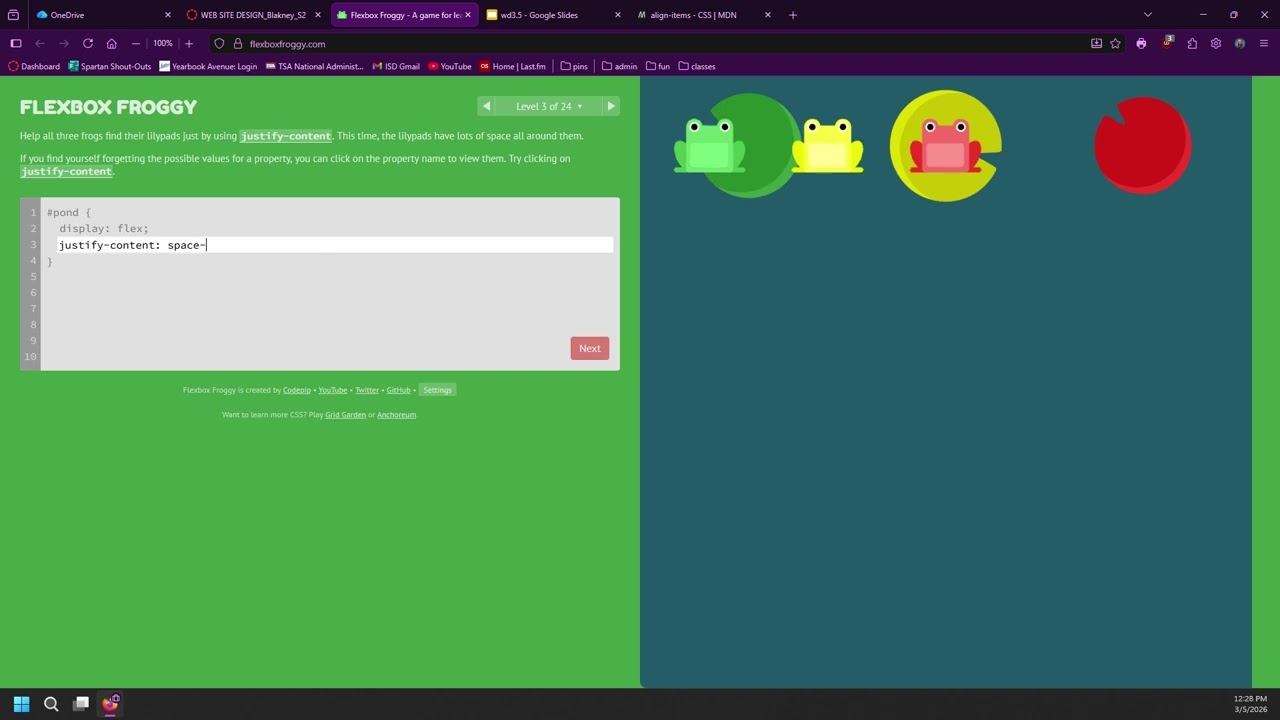Screen dimensions: 1280x720
Task: Bookmark this page with the star icon
Action: pyautogui.click(x=1116, y=44)
